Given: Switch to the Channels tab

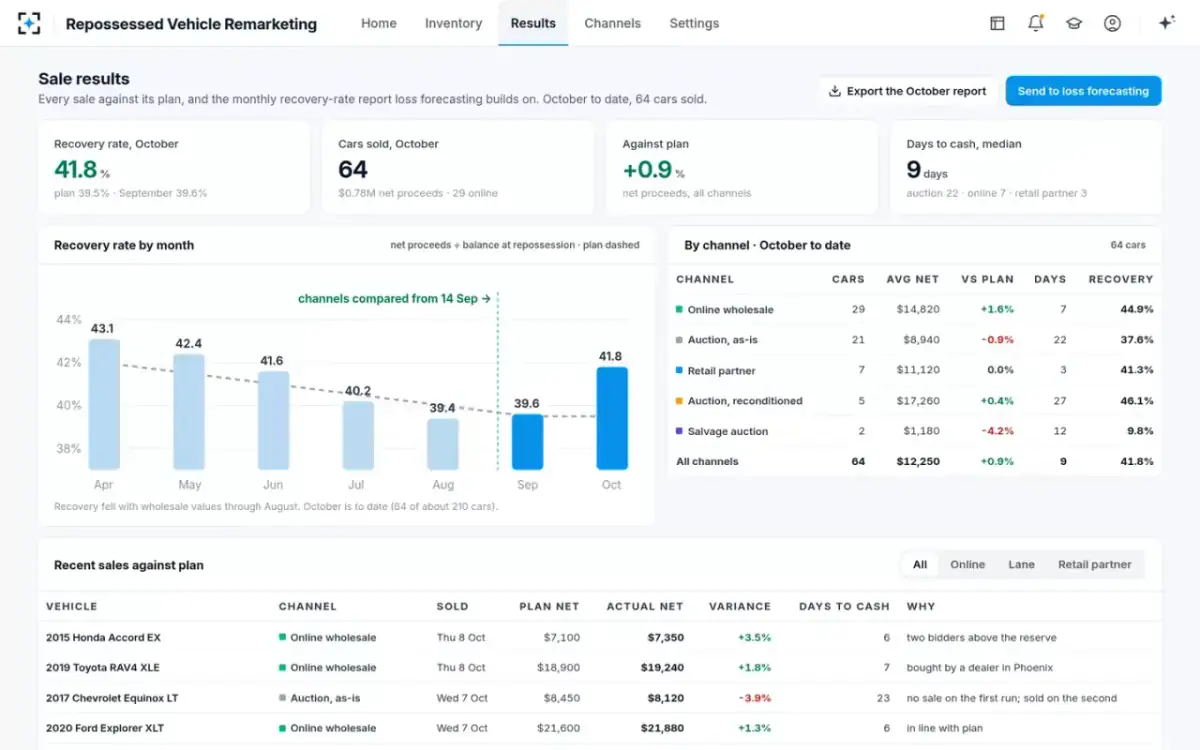Looking at the screenshot, I should (x=613, y=23).
